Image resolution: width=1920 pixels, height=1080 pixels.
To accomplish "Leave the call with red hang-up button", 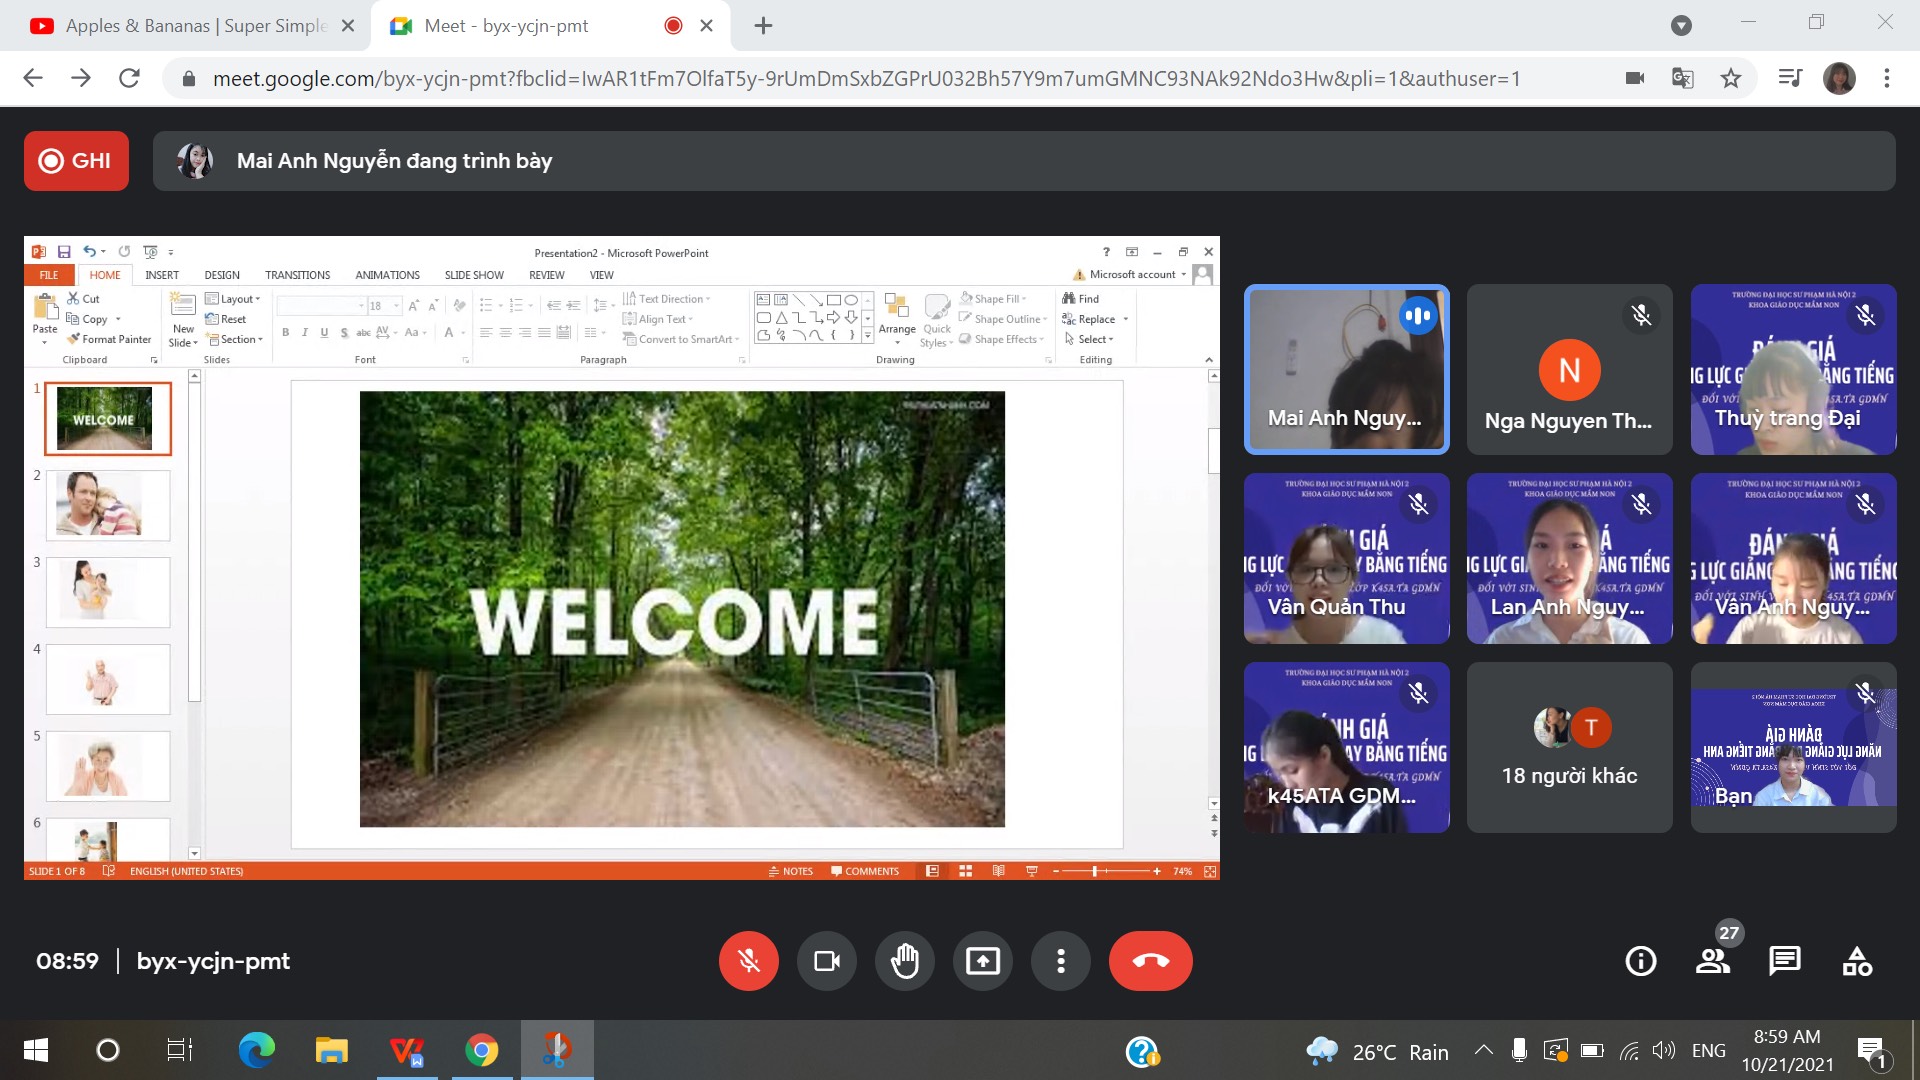I will tap(1150, 961).
